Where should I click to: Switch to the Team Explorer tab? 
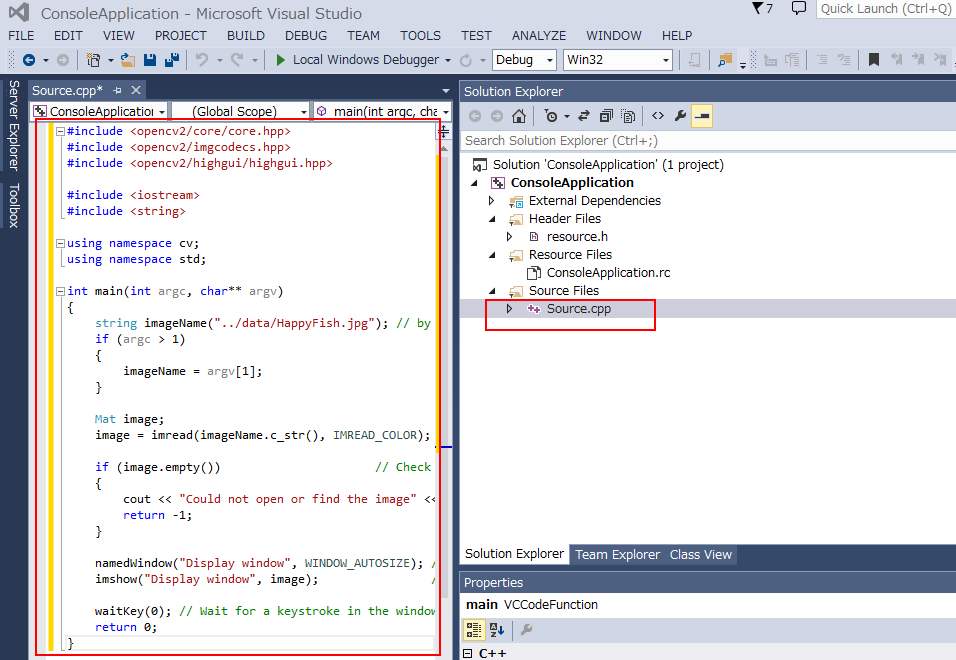(617, 555)
